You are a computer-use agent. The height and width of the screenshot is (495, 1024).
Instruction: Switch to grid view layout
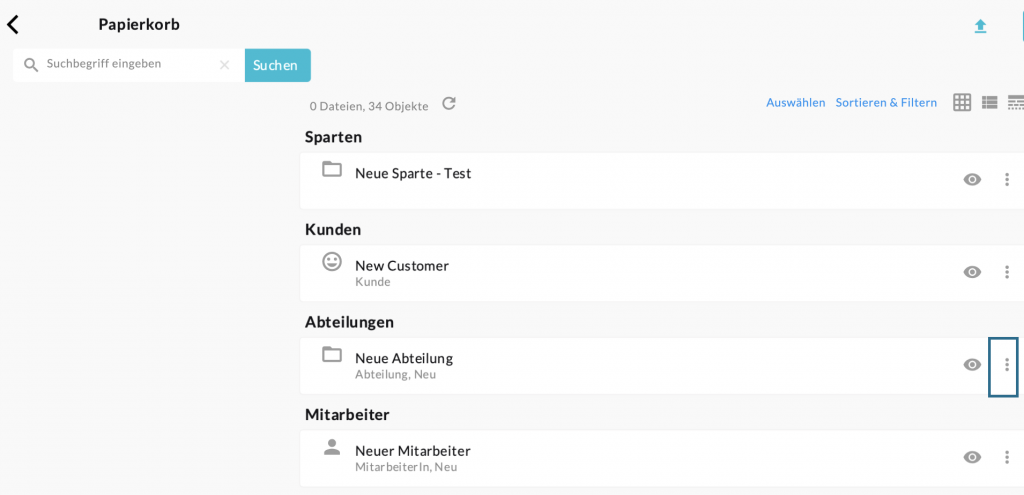click(x=962, y=102)
